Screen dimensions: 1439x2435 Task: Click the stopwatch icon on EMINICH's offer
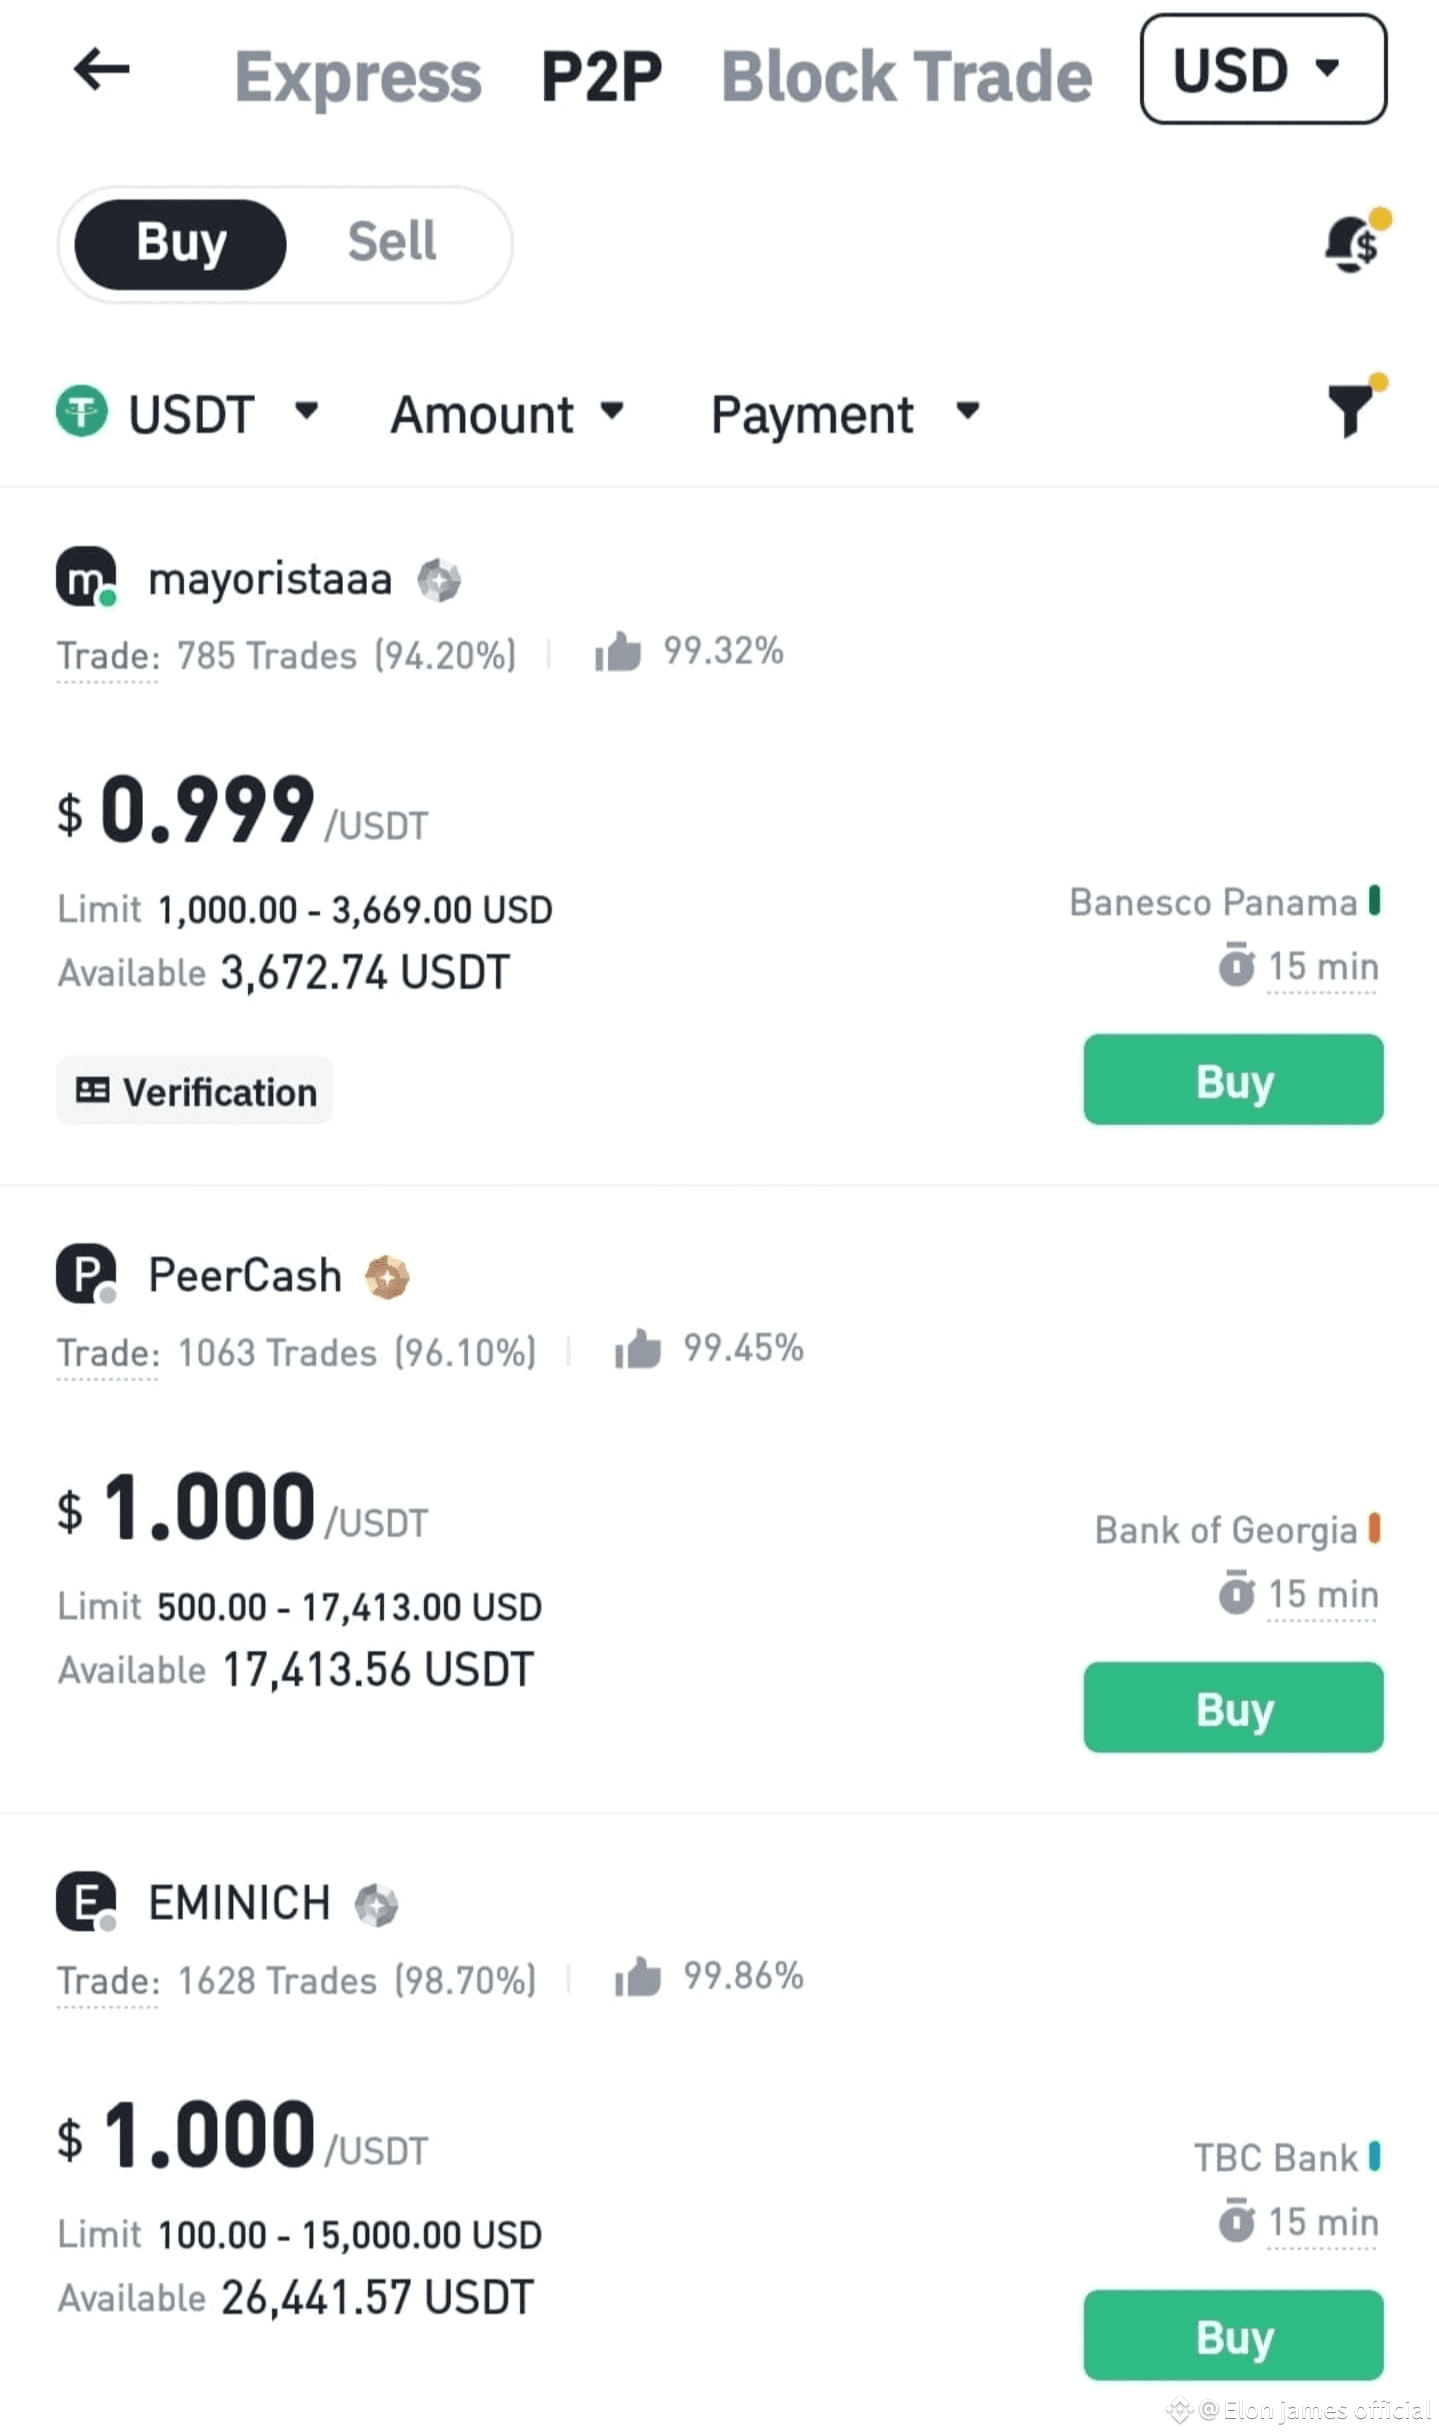(1238, 2222)
